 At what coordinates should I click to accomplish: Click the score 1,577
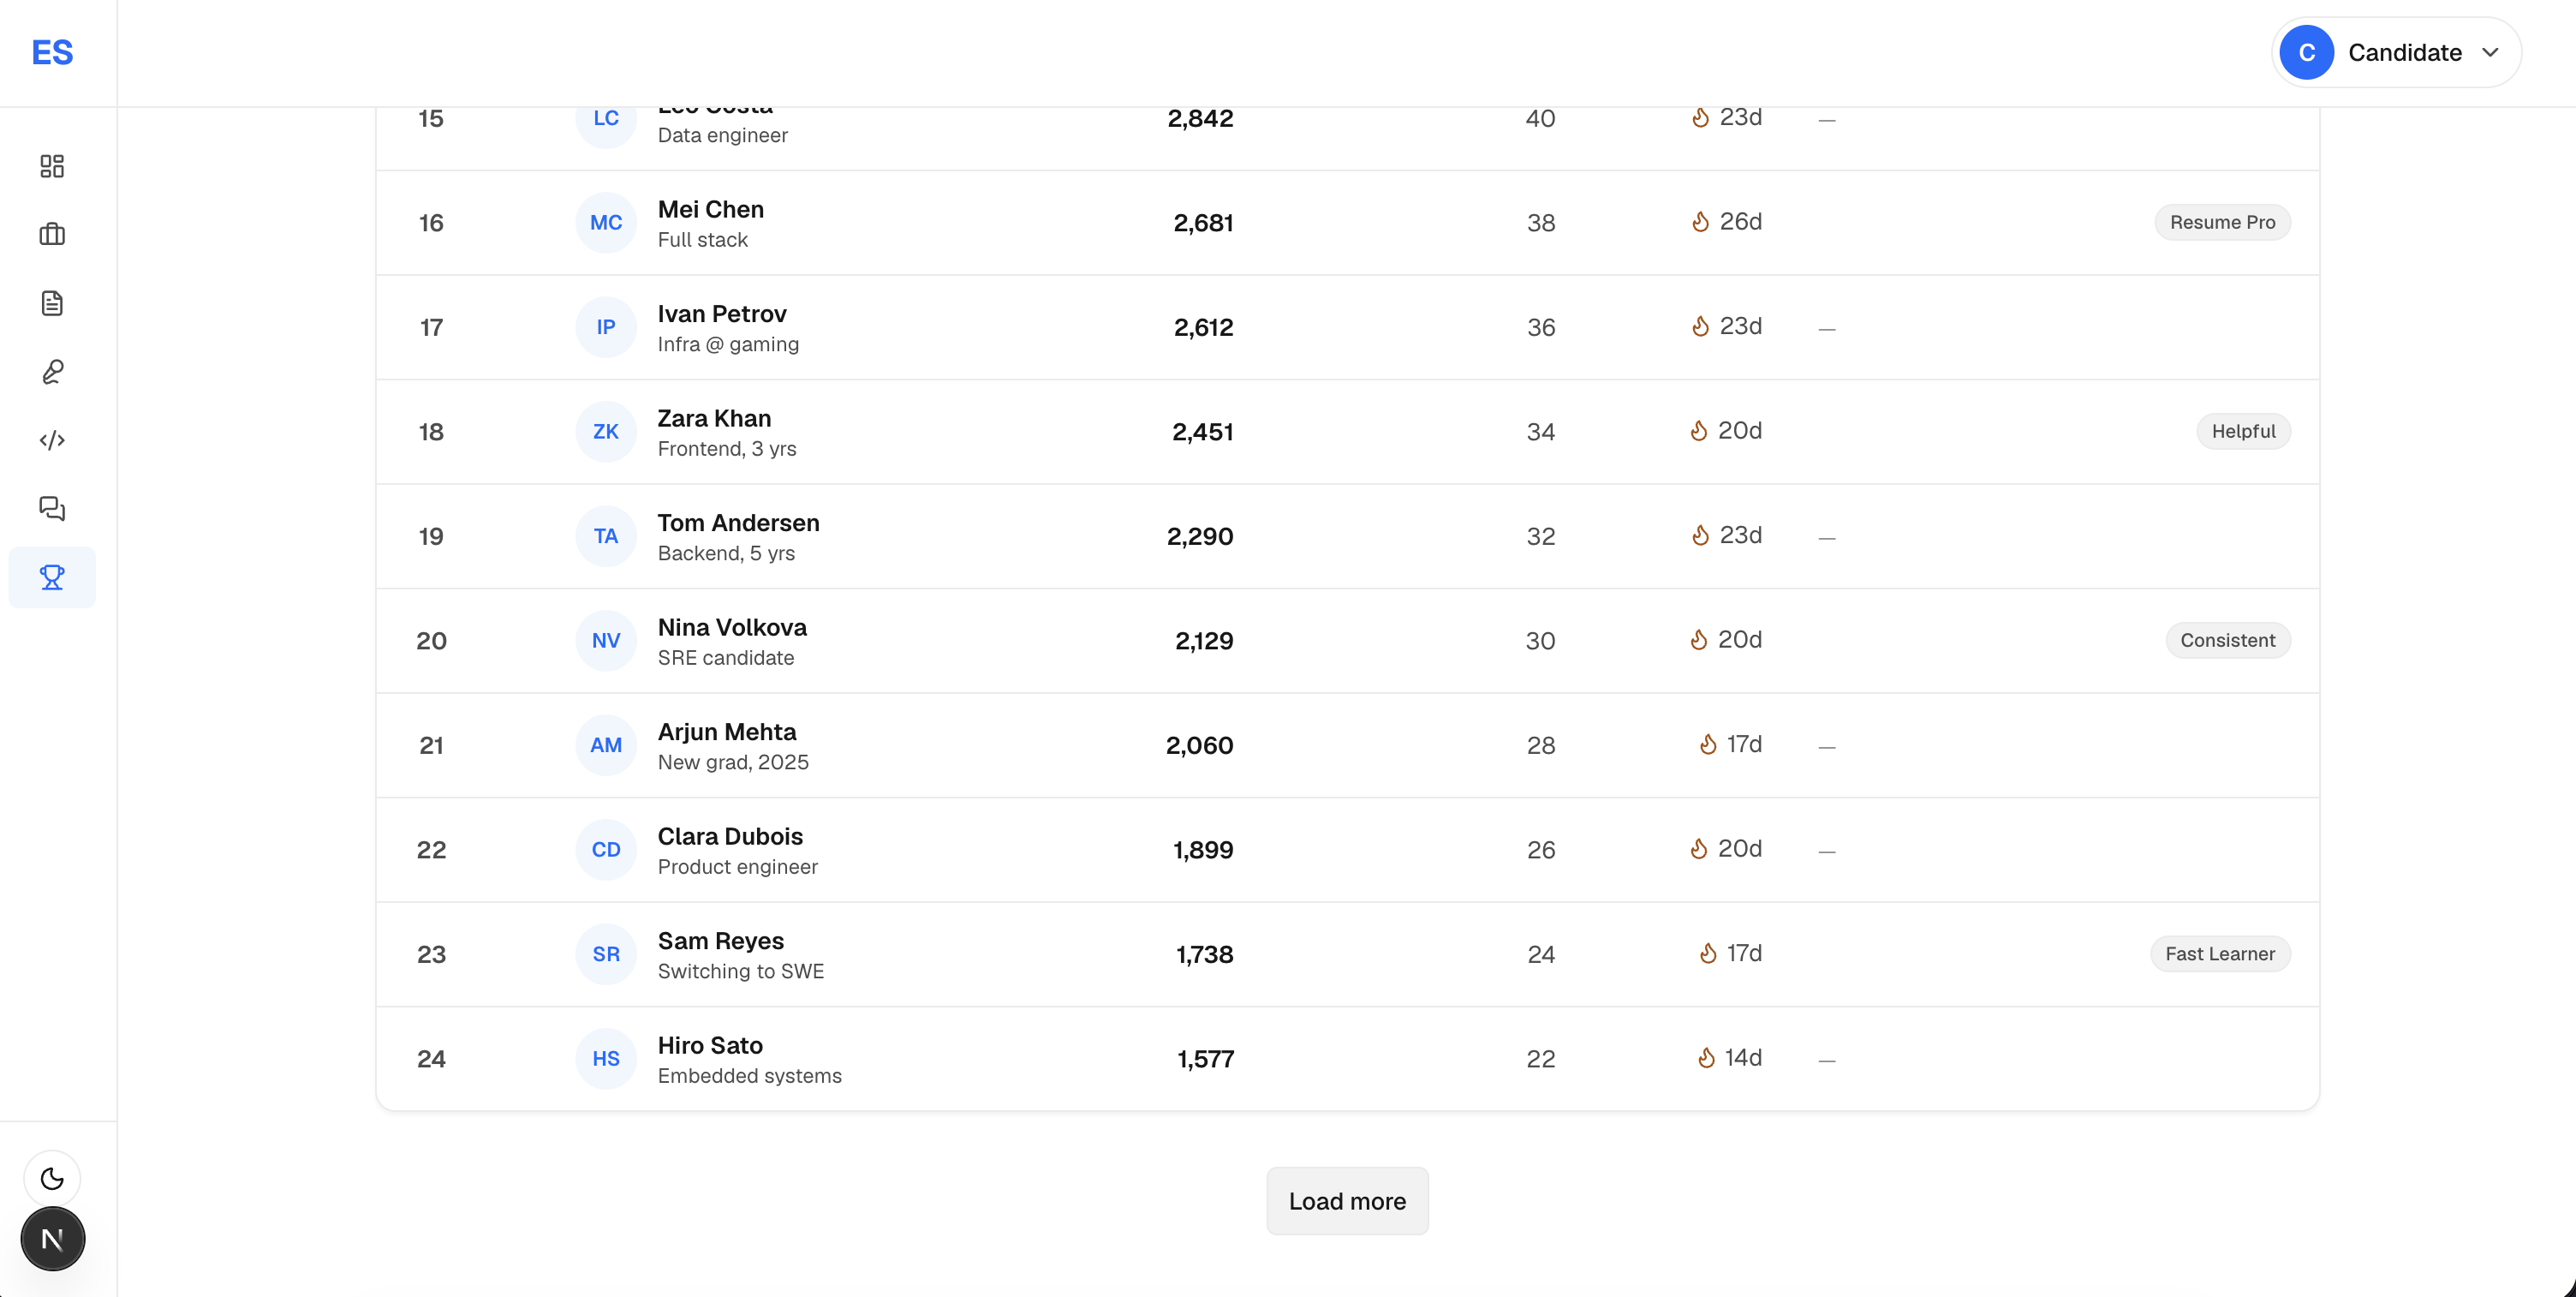[1205, 1059]
